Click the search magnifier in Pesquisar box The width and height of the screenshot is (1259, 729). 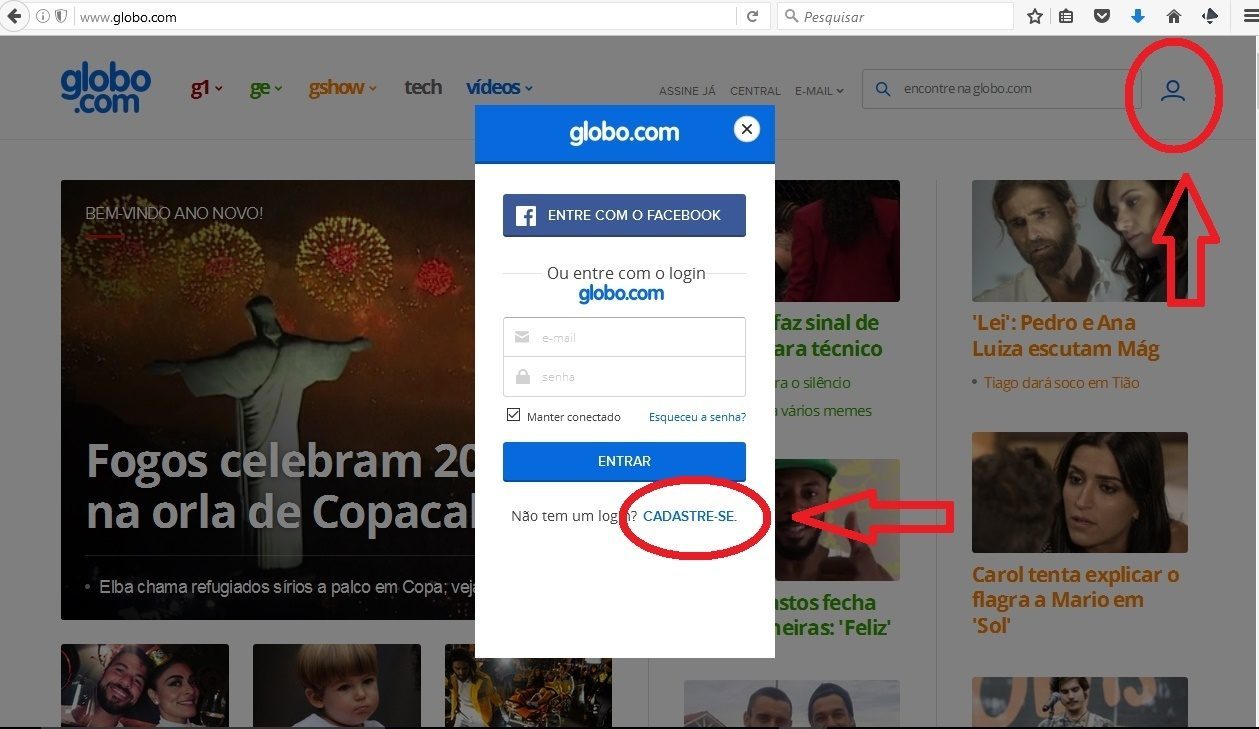pyautogui.click(x=791, y=16)
